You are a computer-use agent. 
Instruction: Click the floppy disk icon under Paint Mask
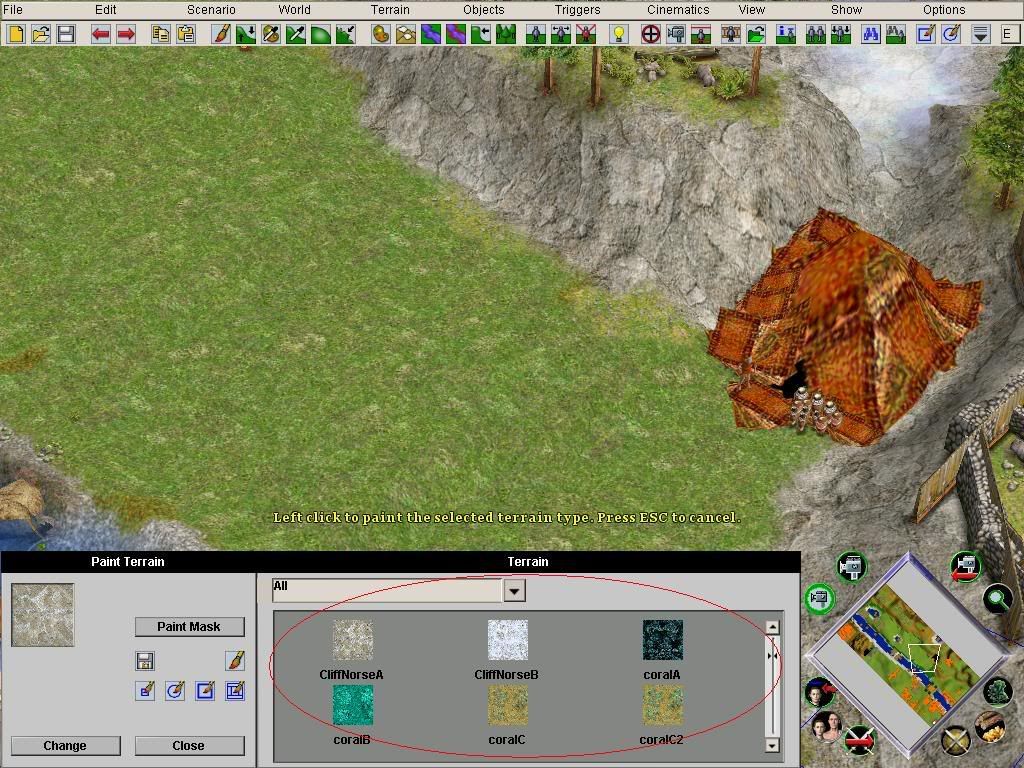[x=145, y=660]
